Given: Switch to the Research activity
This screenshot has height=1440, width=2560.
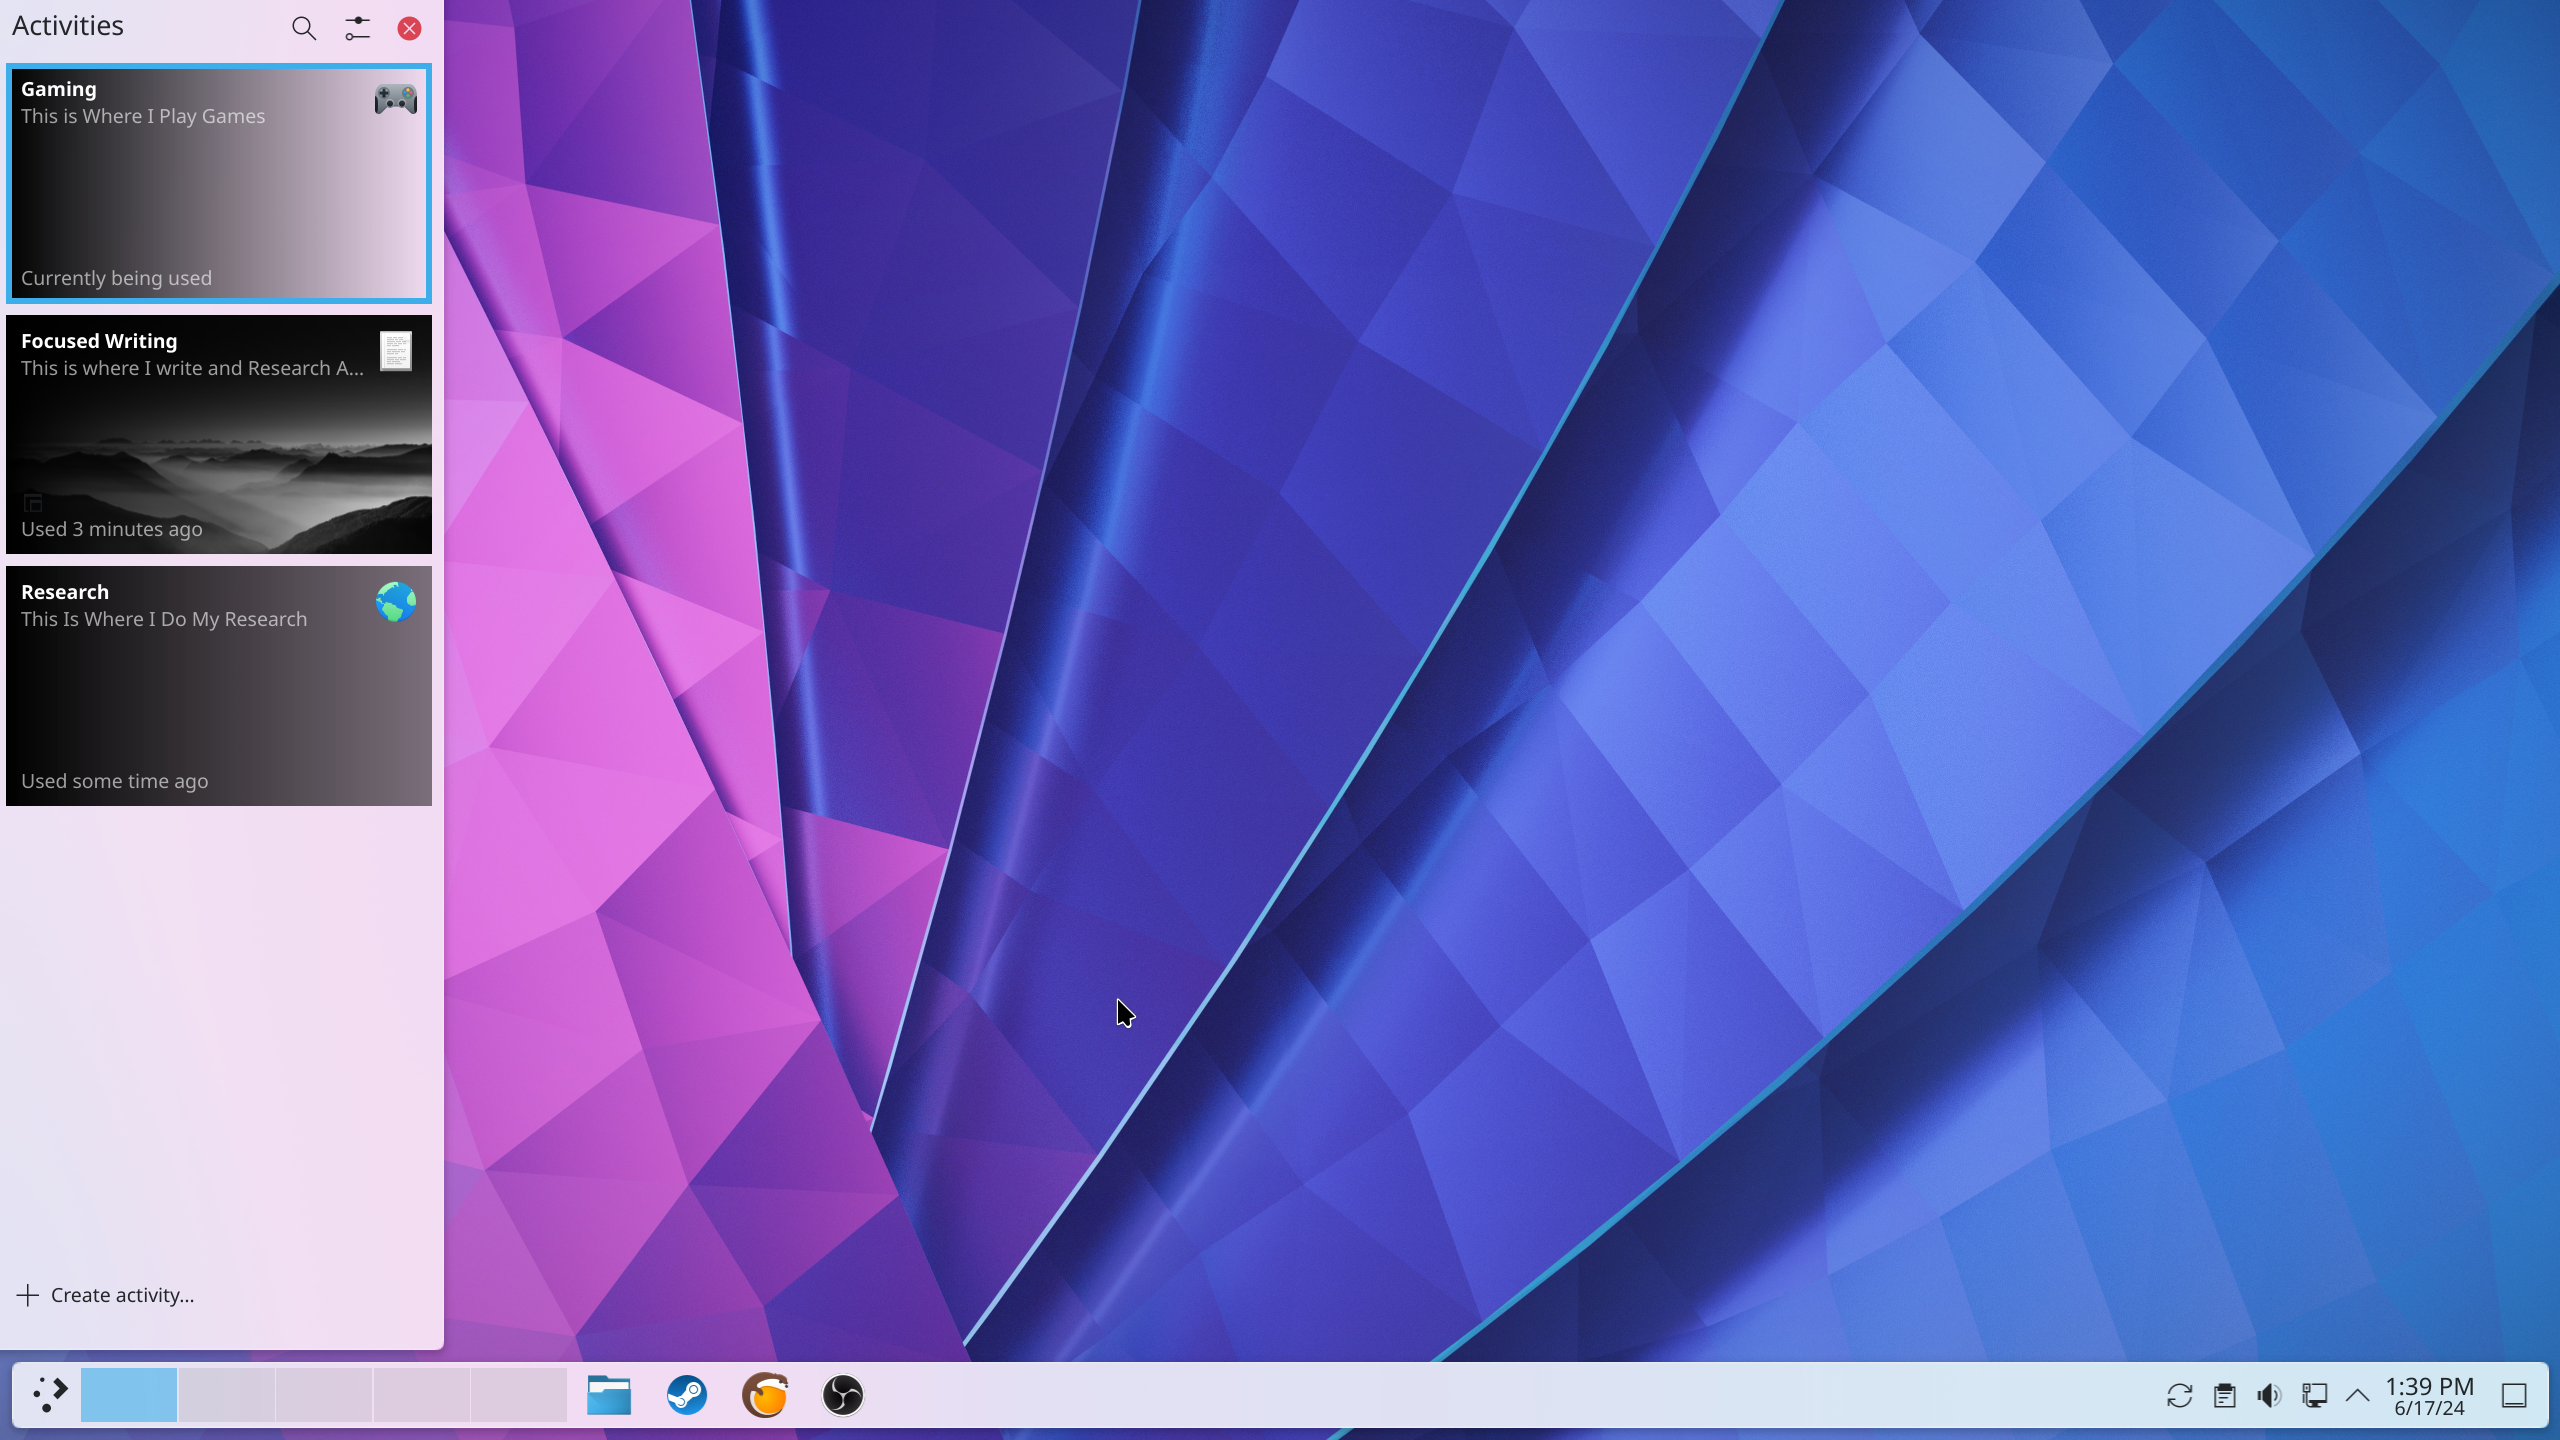Looking at the screenshot, I should coord(219,685).
